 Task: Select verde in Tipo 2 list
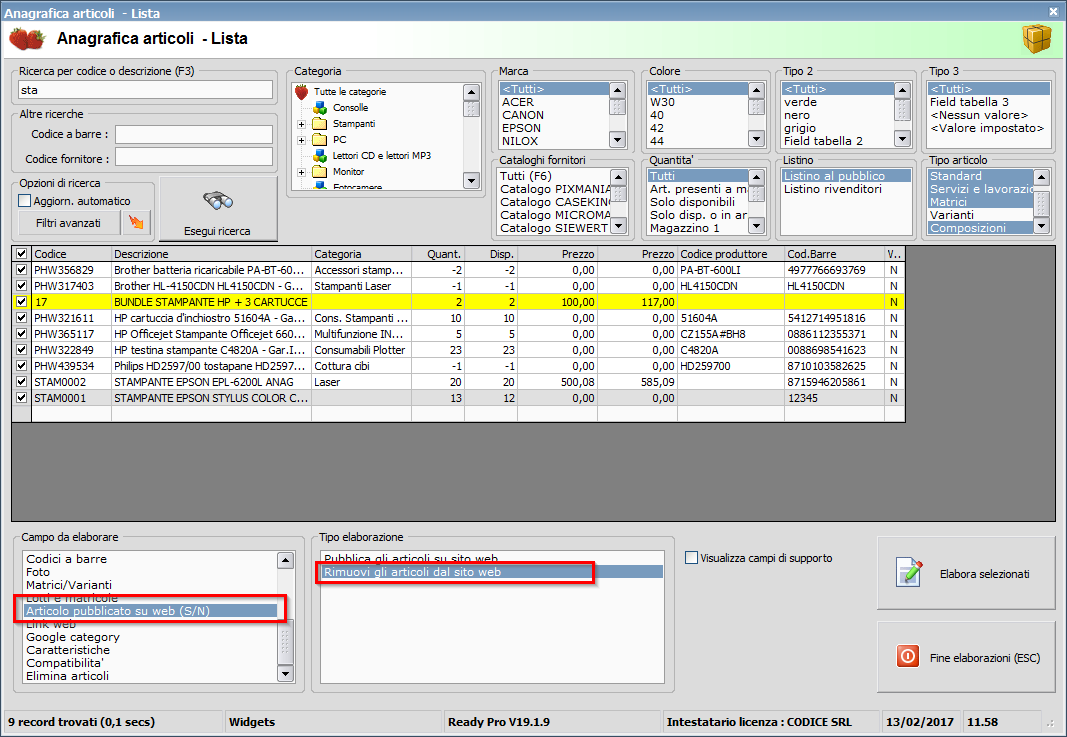click(x=800, y=102)
